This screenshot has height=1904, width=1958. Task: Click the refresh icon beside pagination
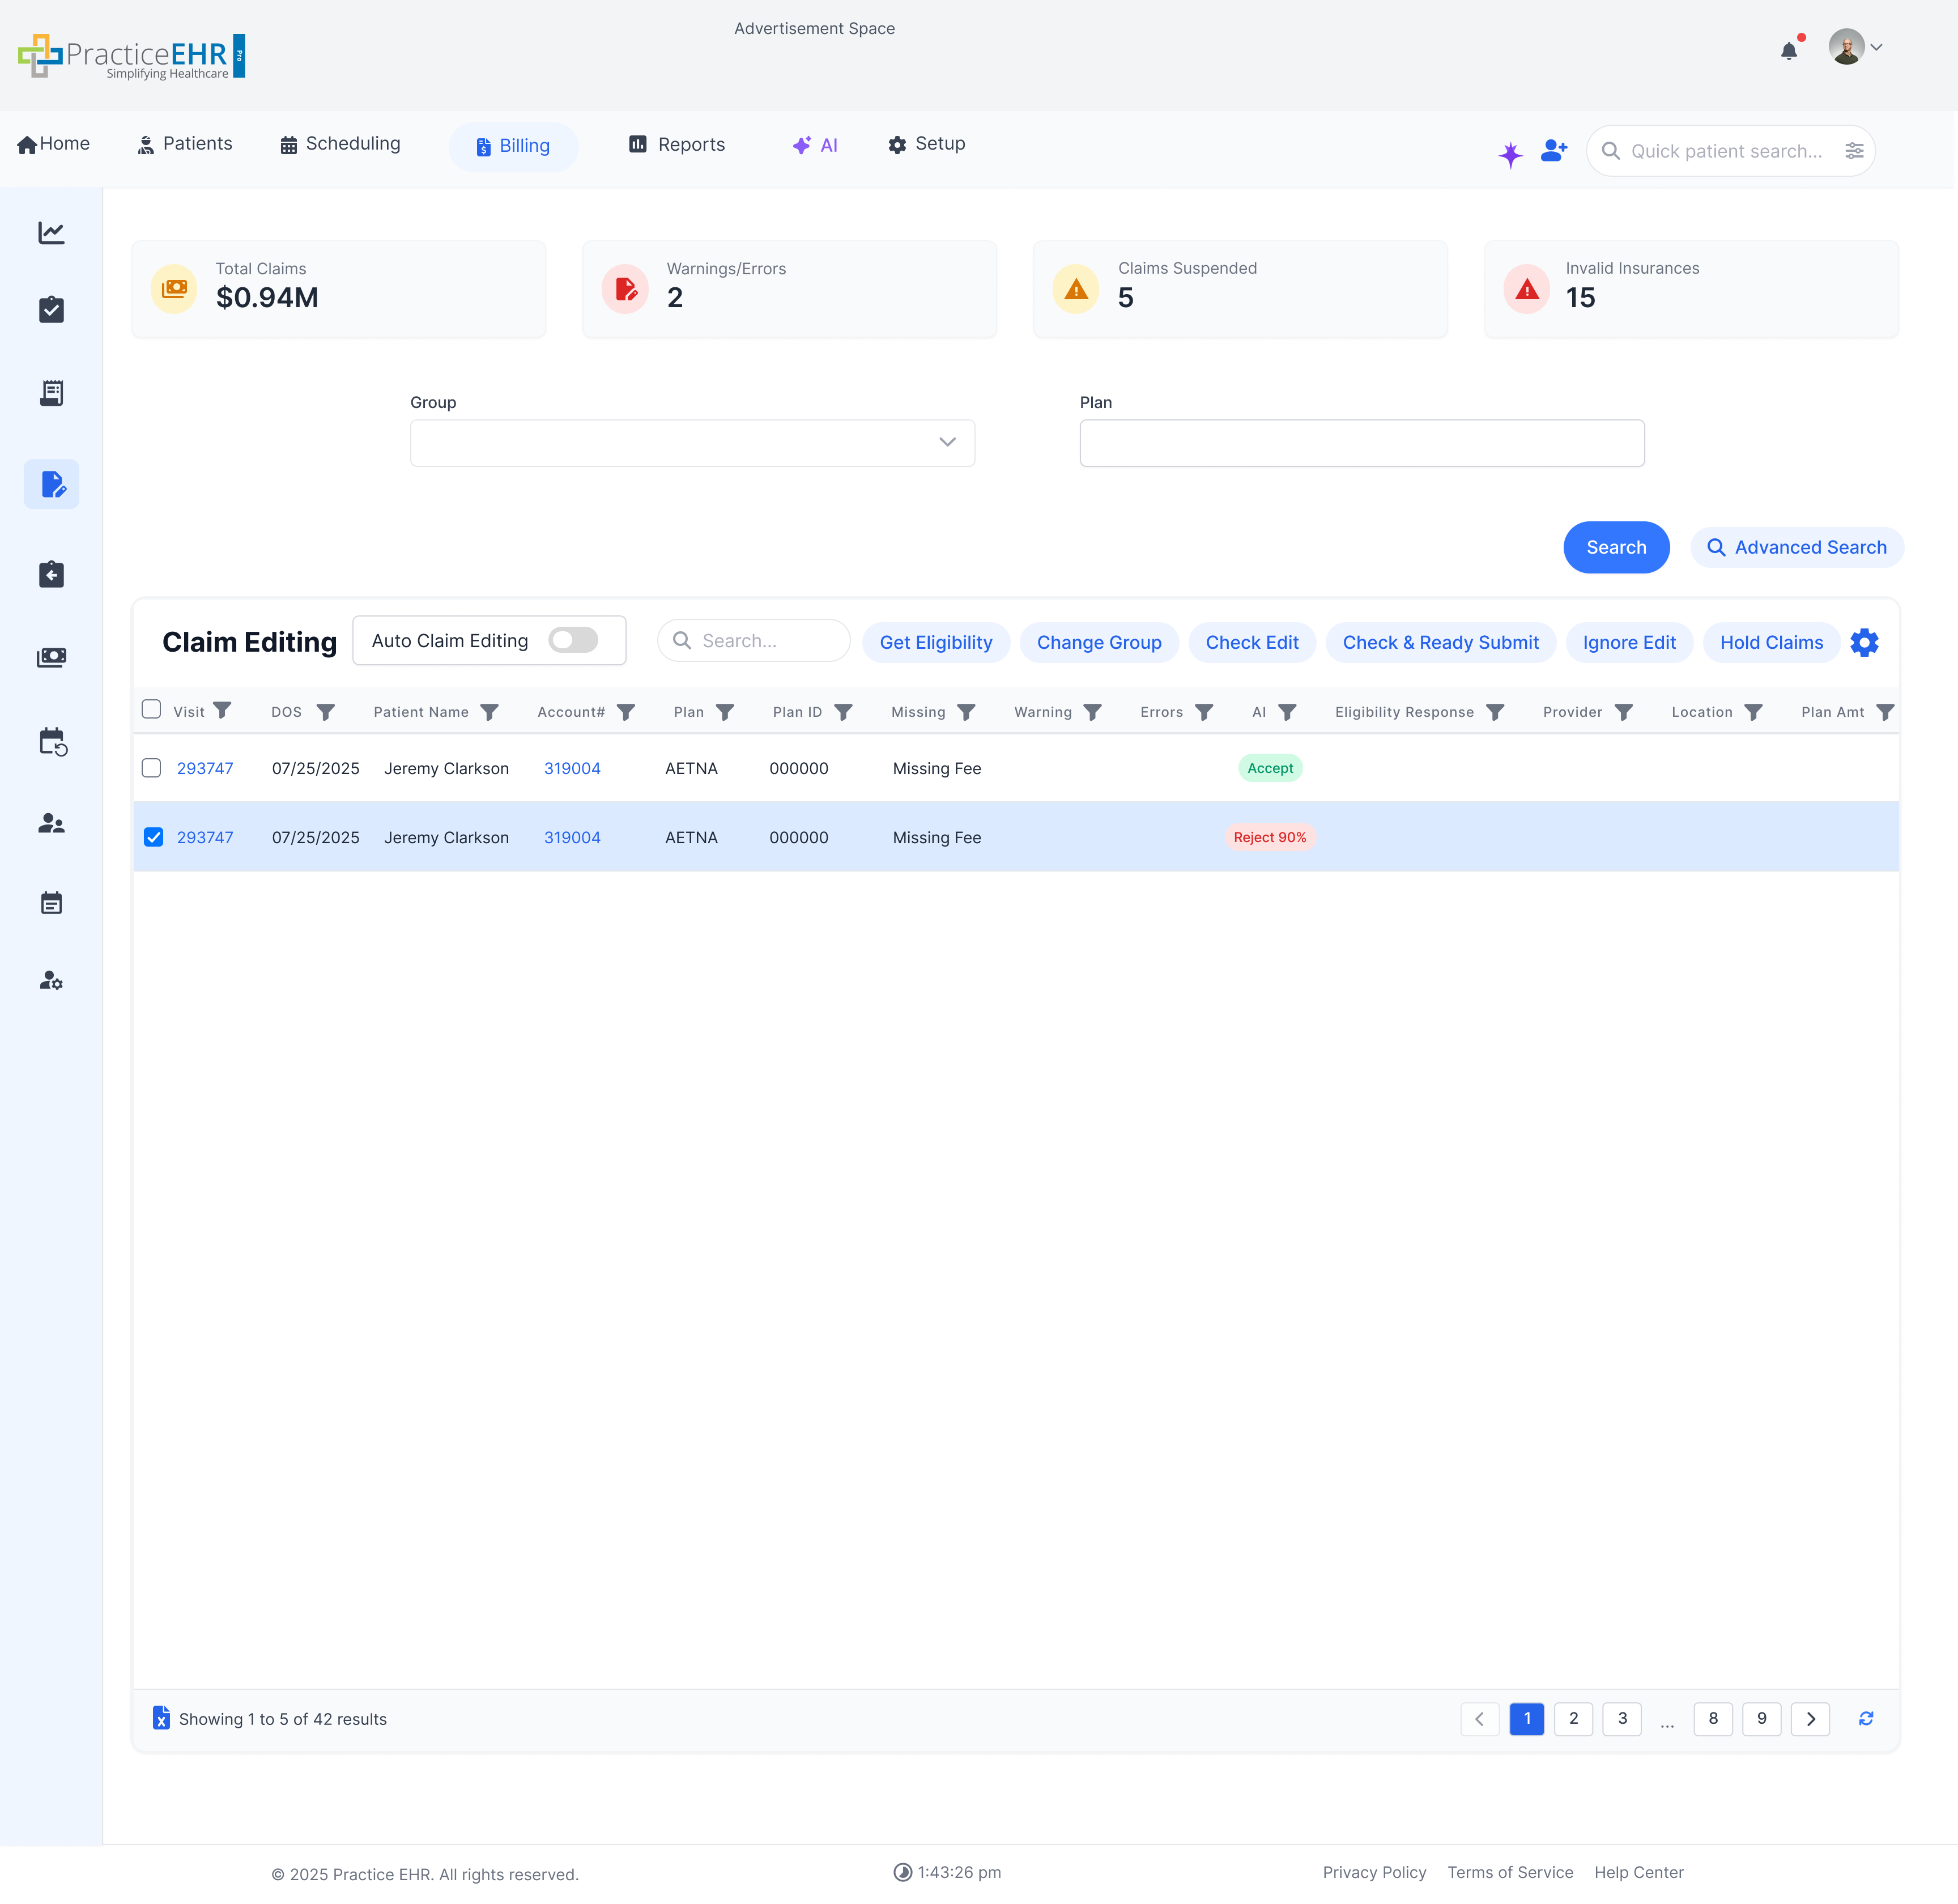(x=1865, y=1718)
